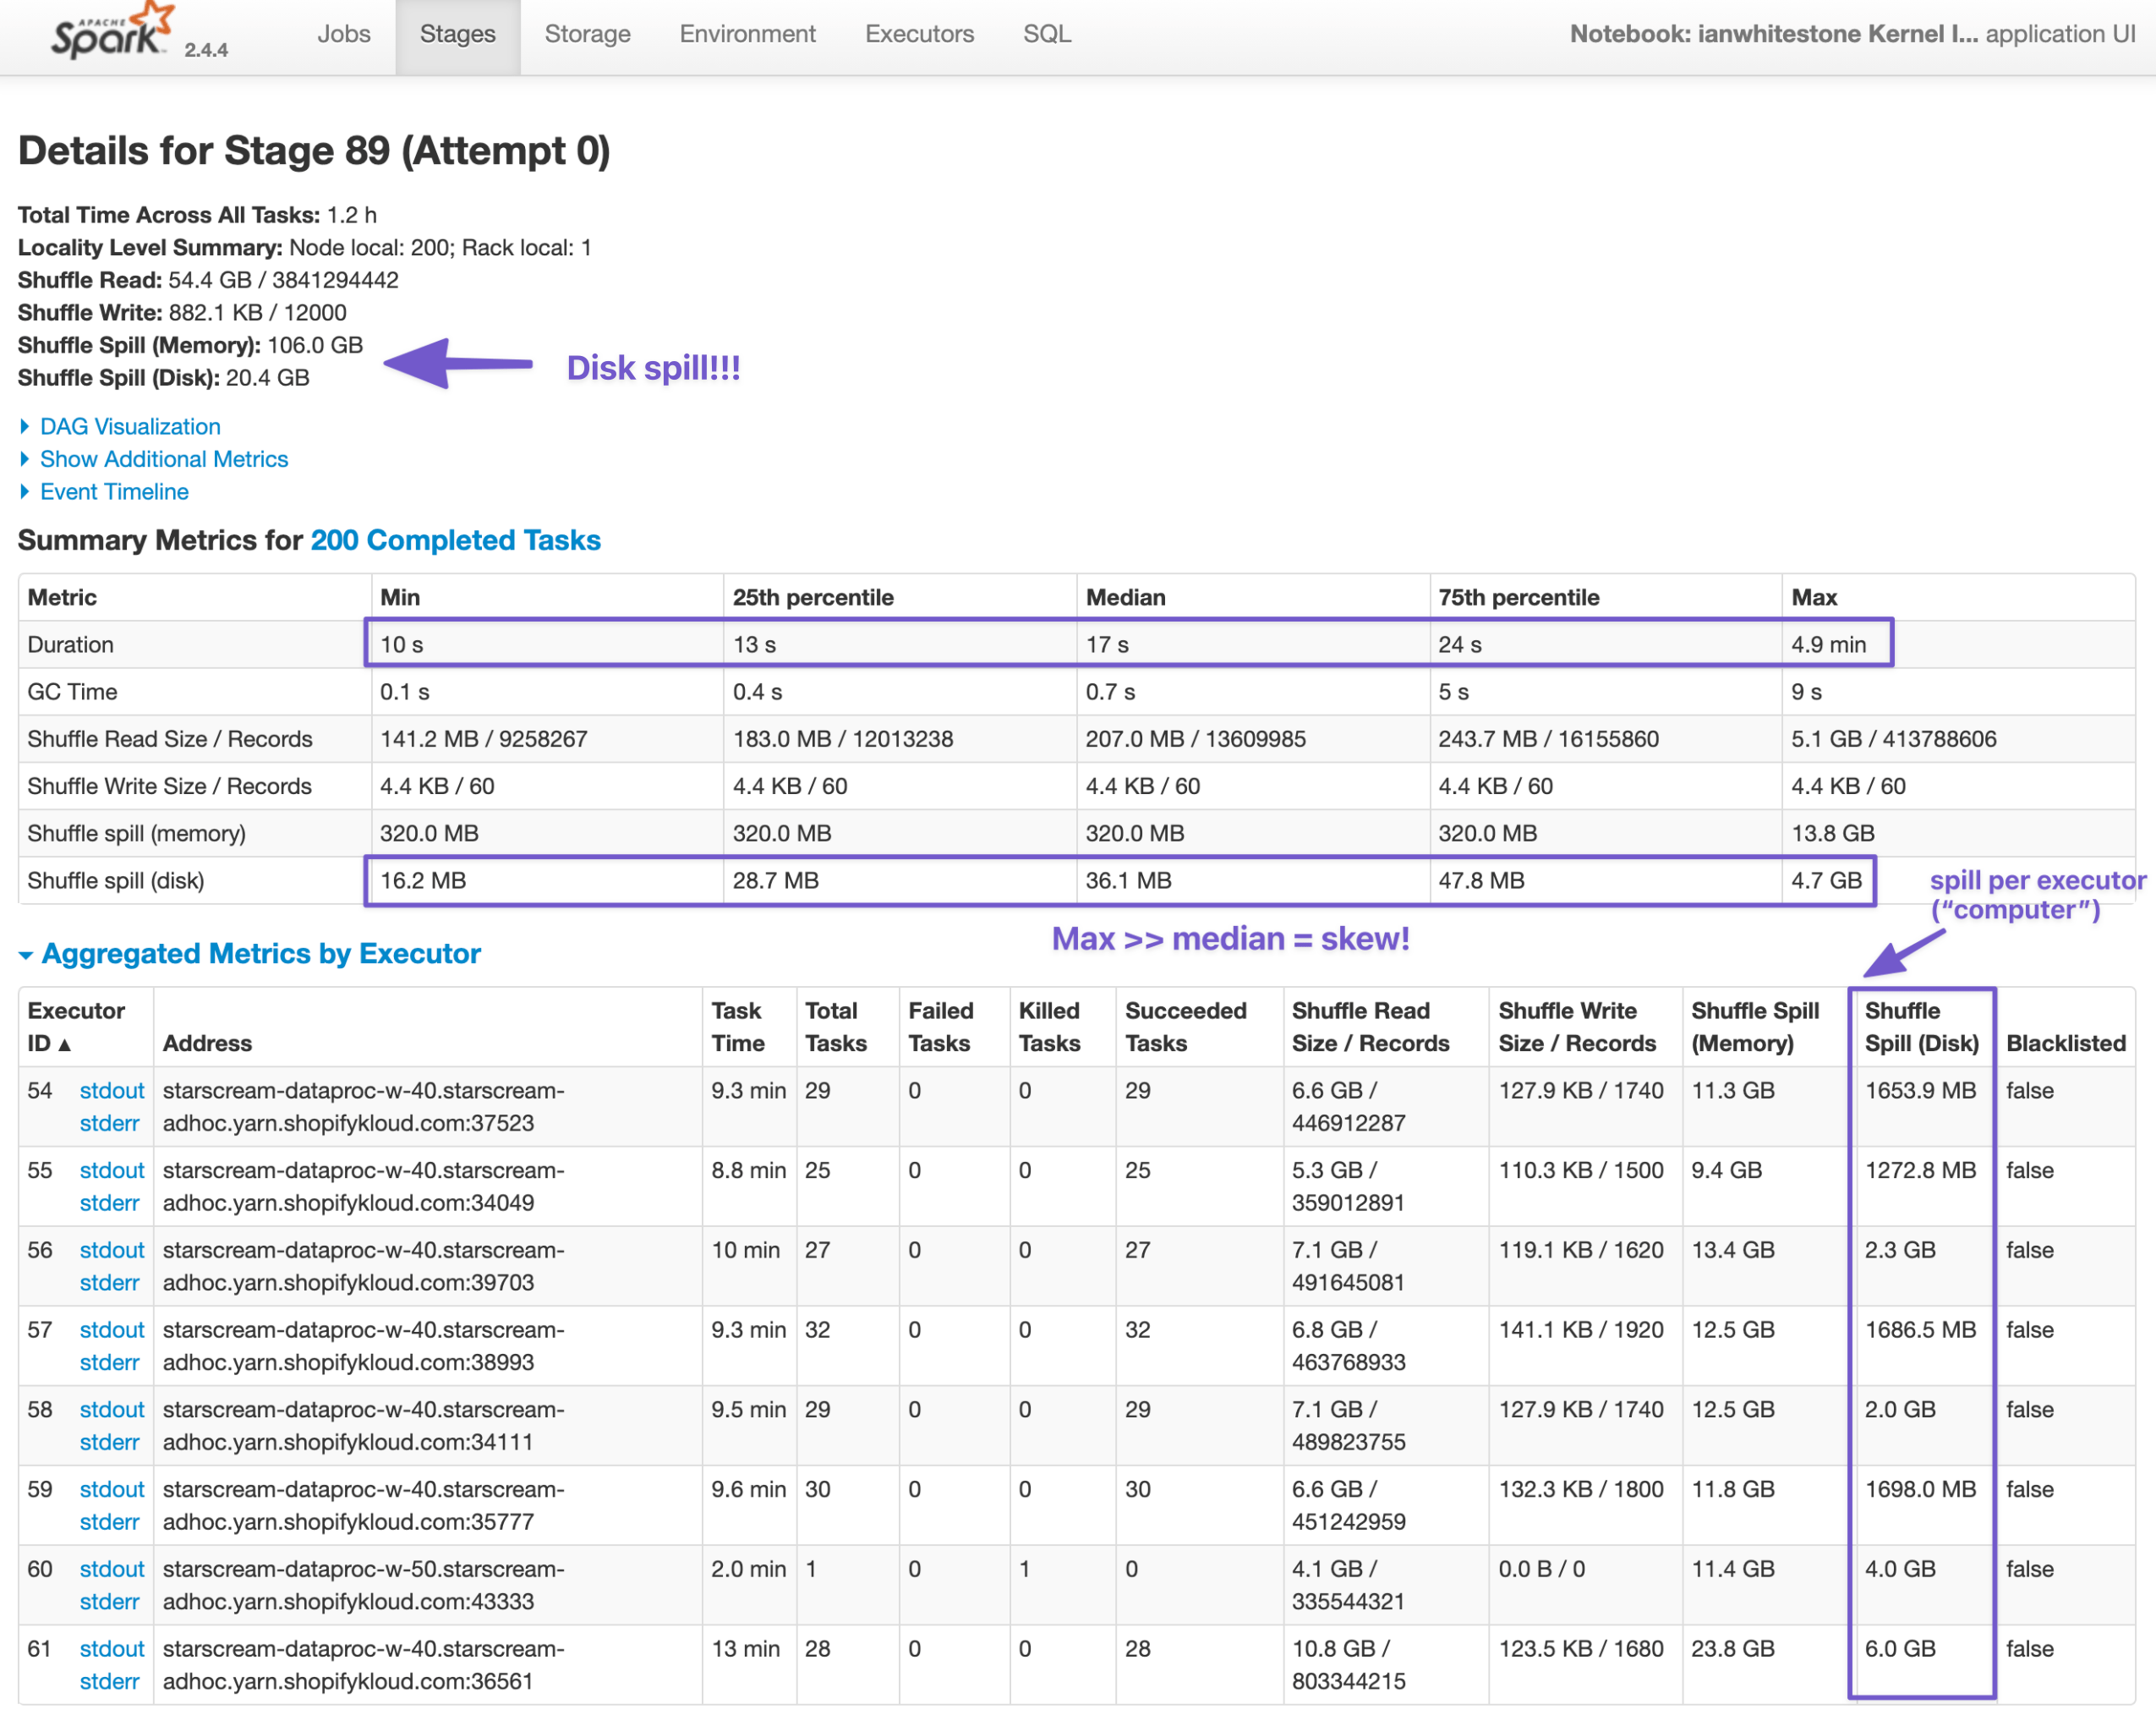
Task: Expand the Event Timeline section
Action: pos(113,492)
